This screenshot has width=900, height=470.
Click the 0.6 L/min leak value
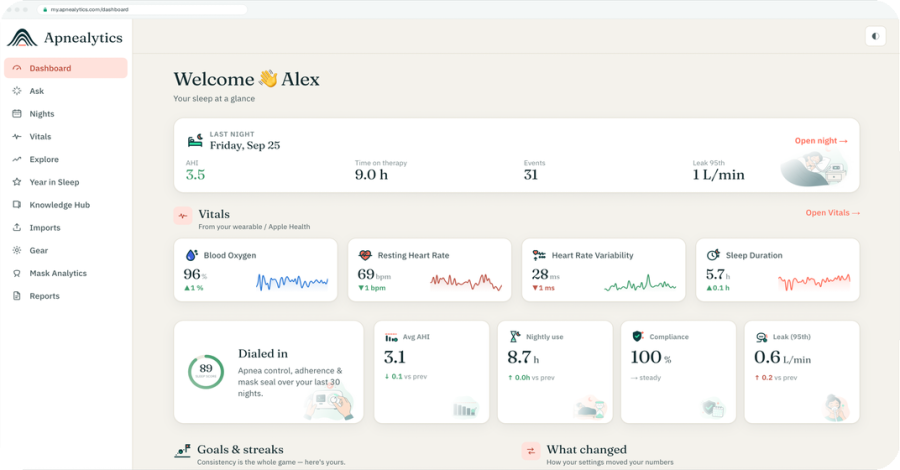click(x=782, y=358)
